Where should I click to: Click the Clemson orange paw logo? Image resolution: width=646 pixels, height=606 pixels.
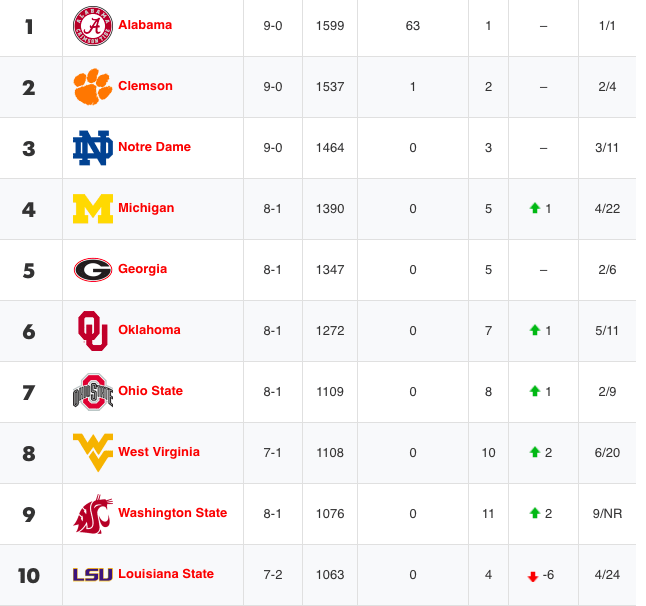coord(93,87)
